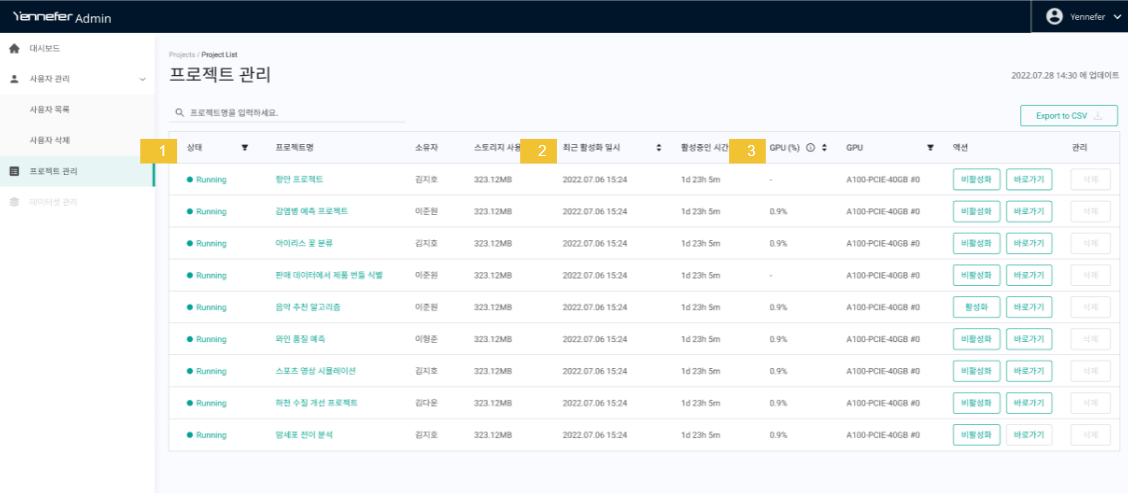1128x504 pixels.
Task: Click the 데이터셋 관리 layers icon
Action: pyautogui.click(x=14, y=202)
